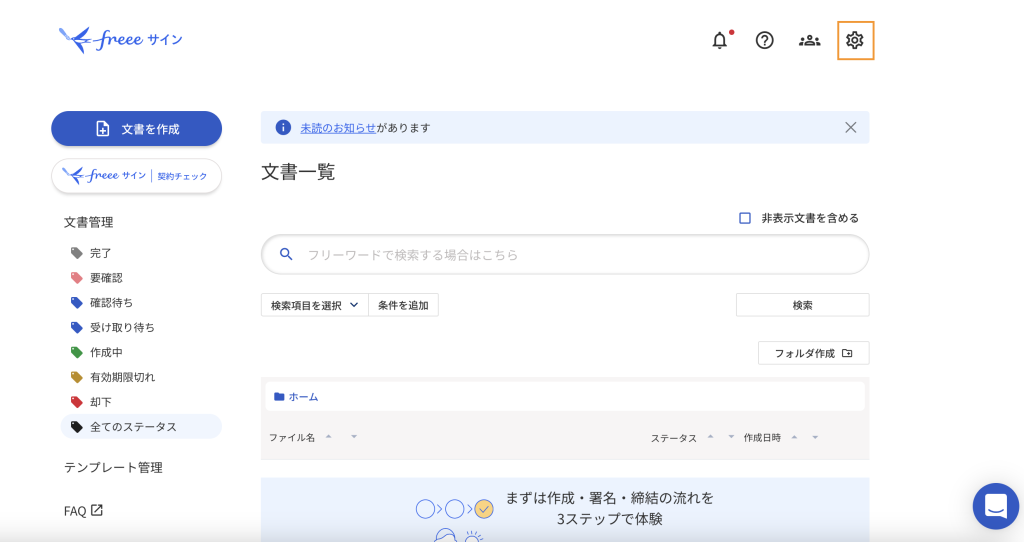
Task: Click the search magnifier icon
Action: pos(286,255)
